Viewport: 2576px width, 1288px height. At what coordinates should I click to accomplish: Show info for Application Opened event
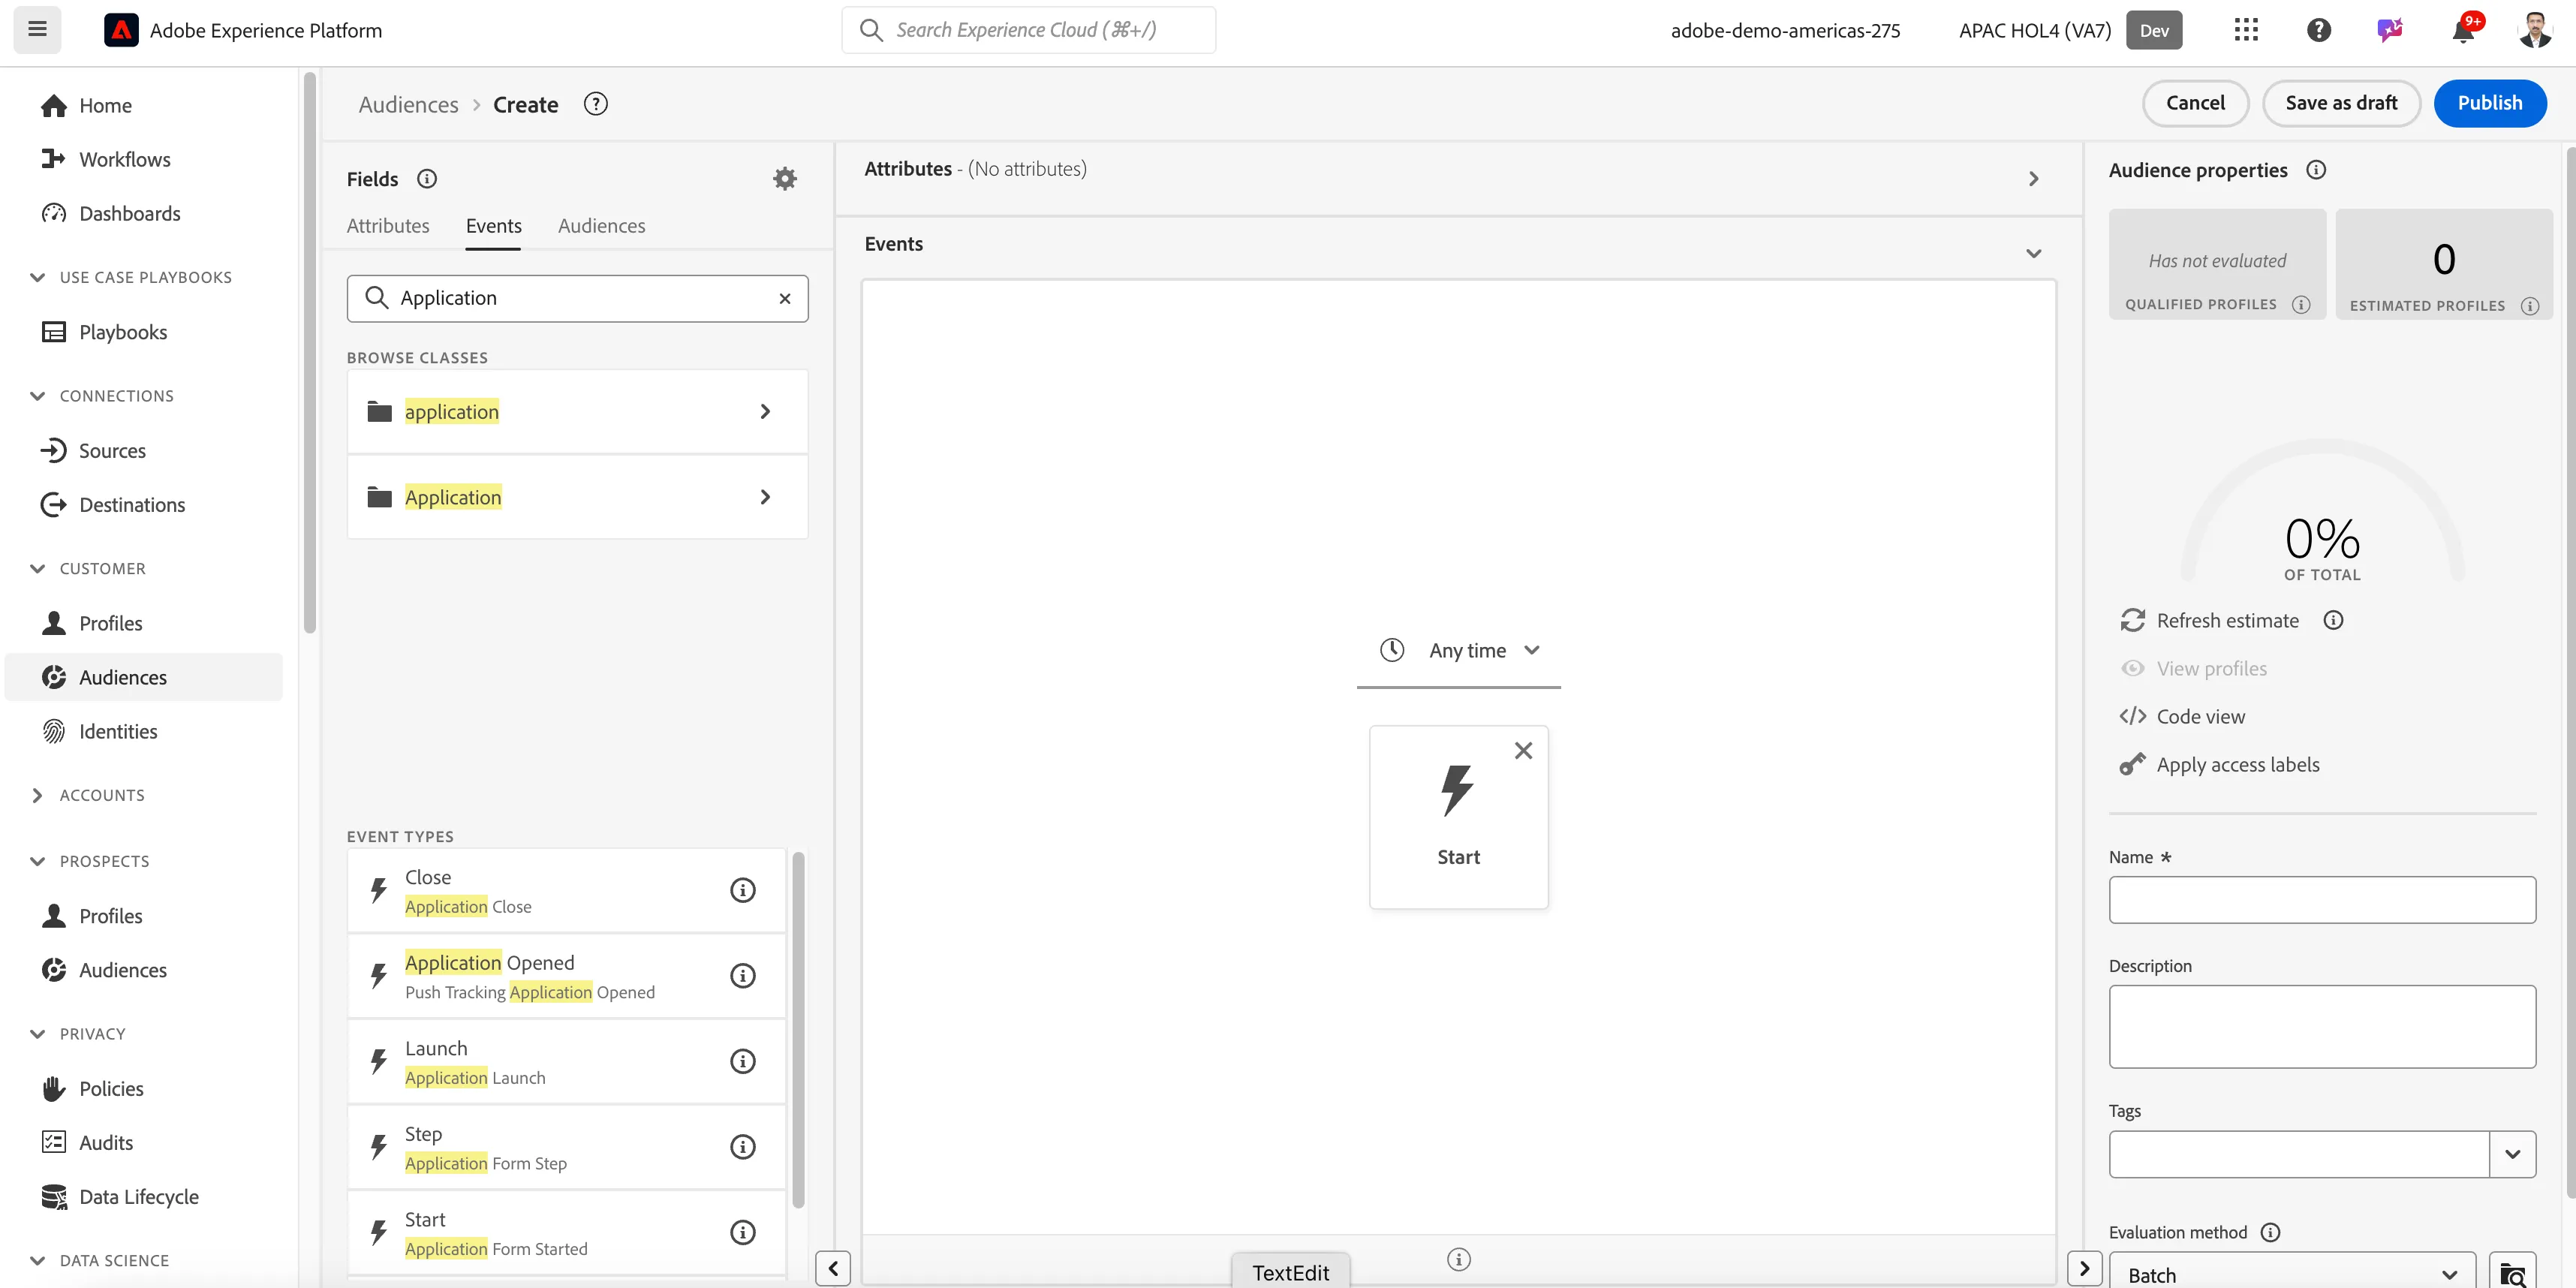coord(742,975)
